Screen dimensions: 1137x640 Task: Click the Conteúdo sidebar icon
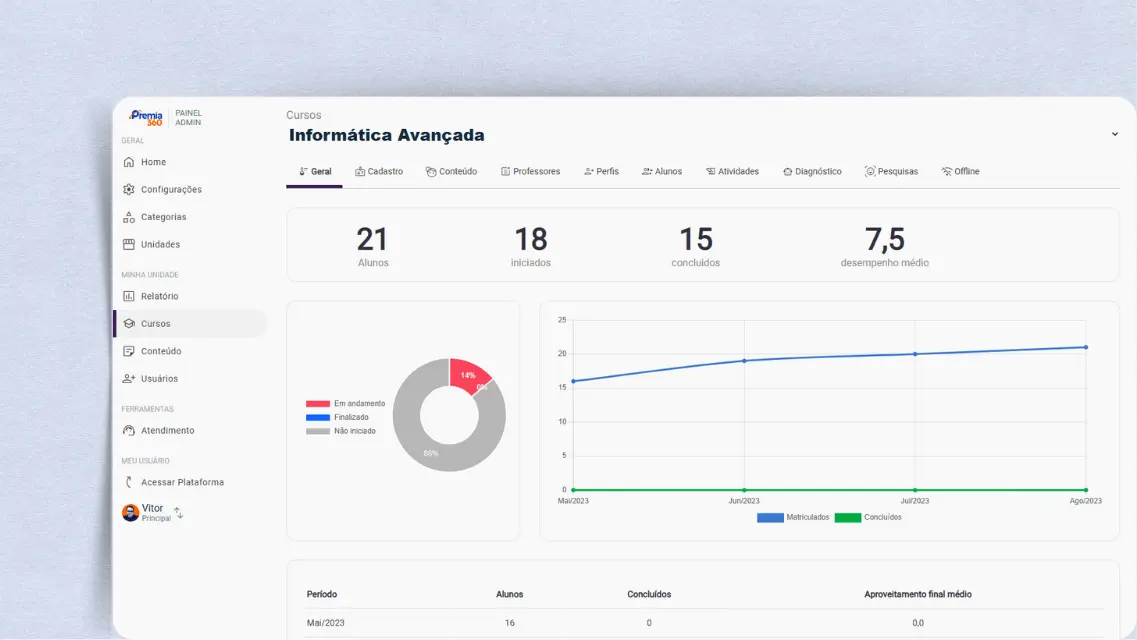click(129, 351)
